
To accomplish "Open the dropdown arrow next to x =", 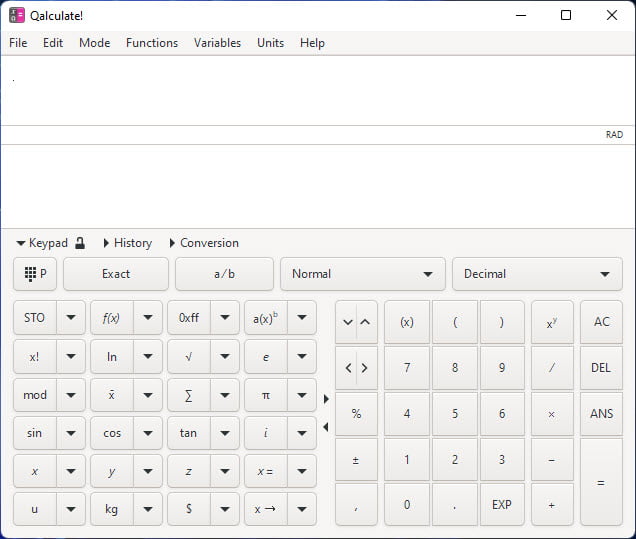I will 302,471.
